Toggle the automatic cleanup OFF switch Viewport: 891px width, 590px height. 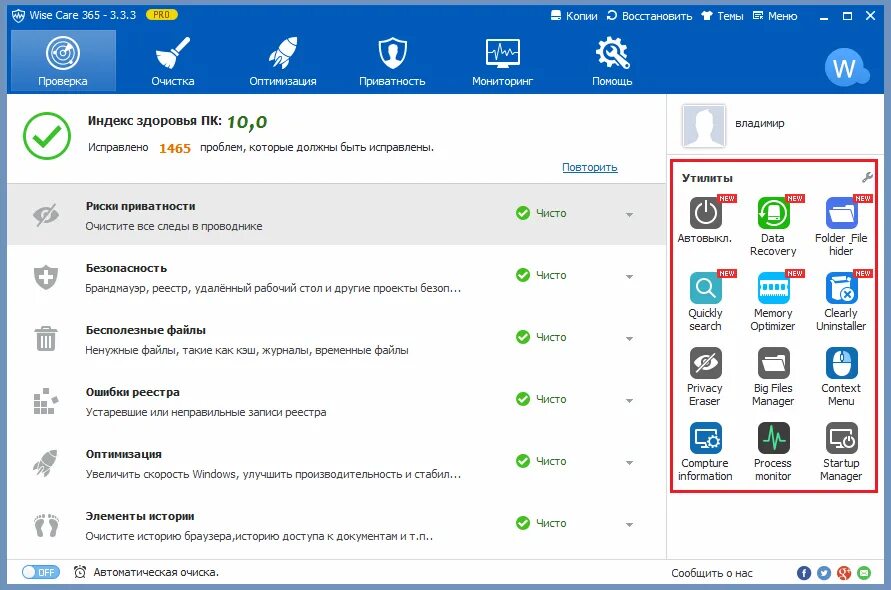(40, 572)
